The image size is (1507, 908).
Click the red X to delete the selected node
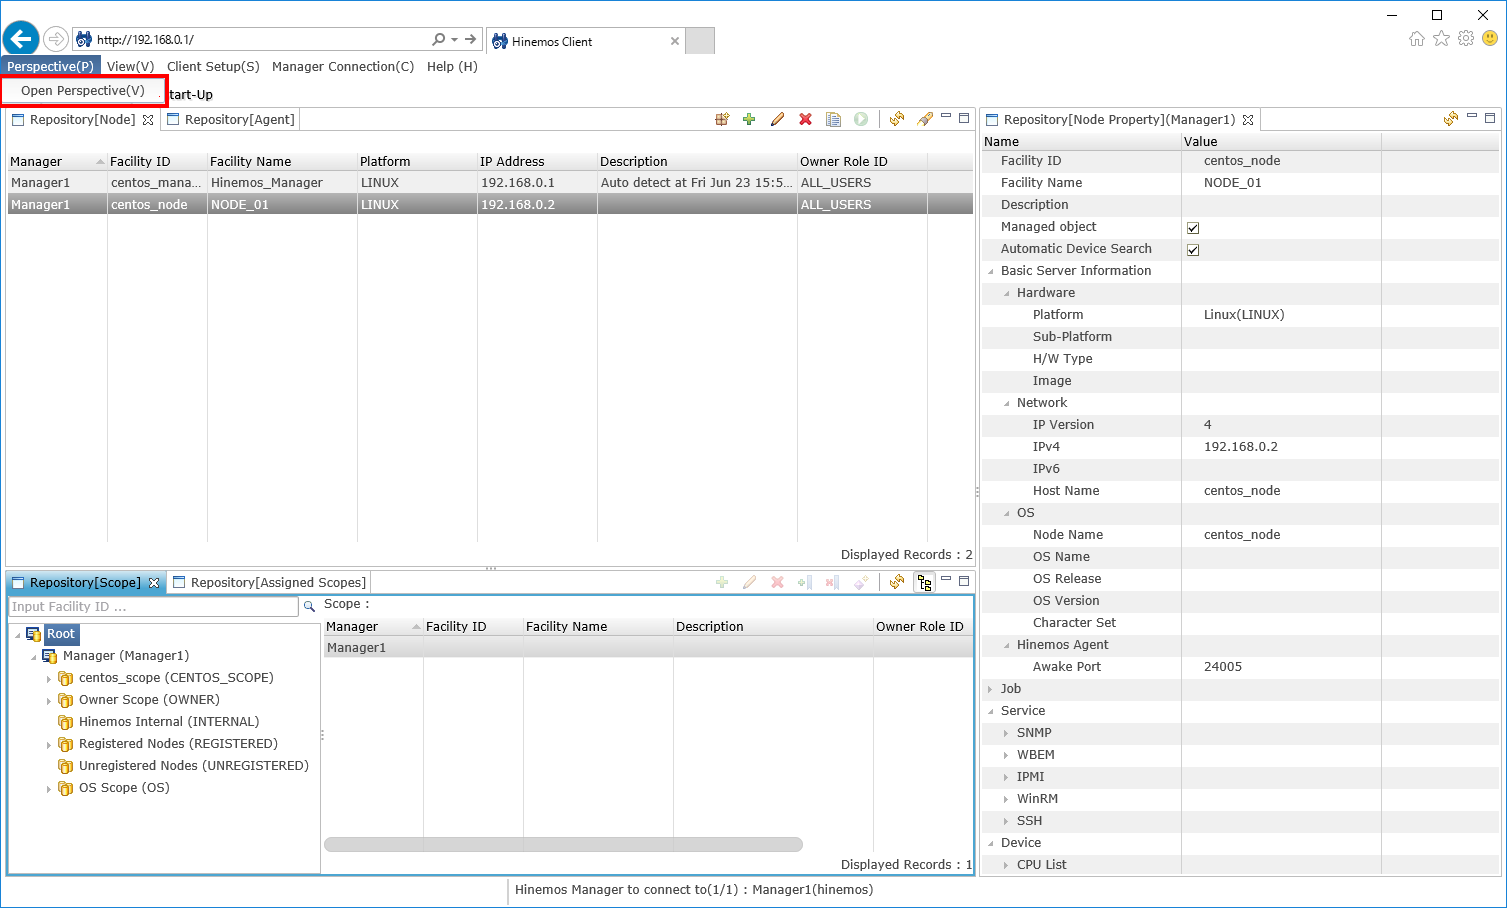point(805,119)
